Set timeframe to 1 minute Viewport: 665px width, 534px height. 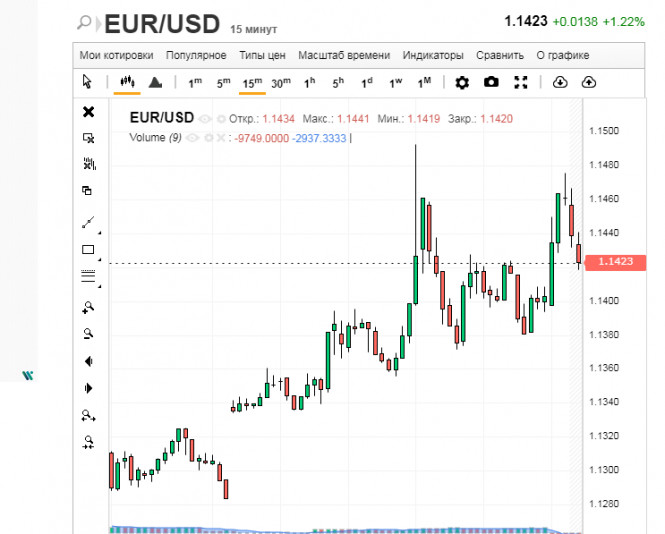coord(195,83)
